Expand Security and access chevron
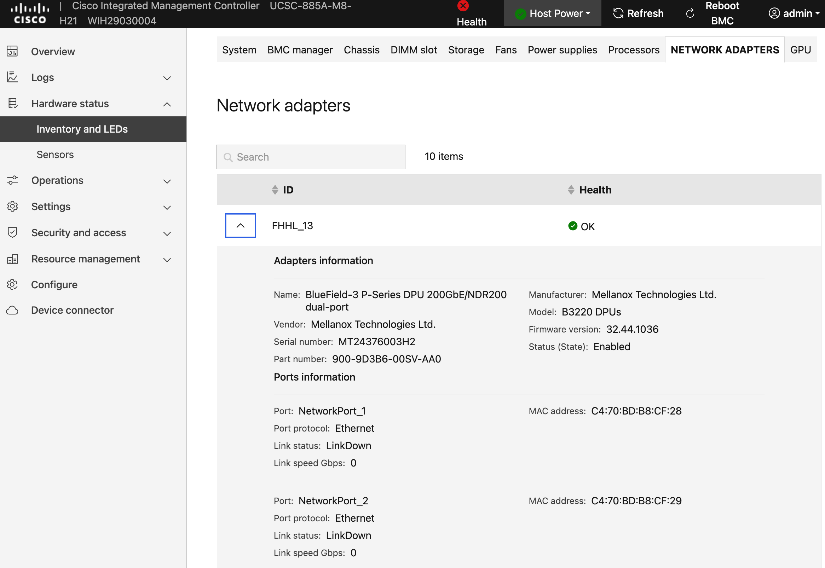Viewport: 825px width, 568px height. pyautogui.click(x=167, y=233)
